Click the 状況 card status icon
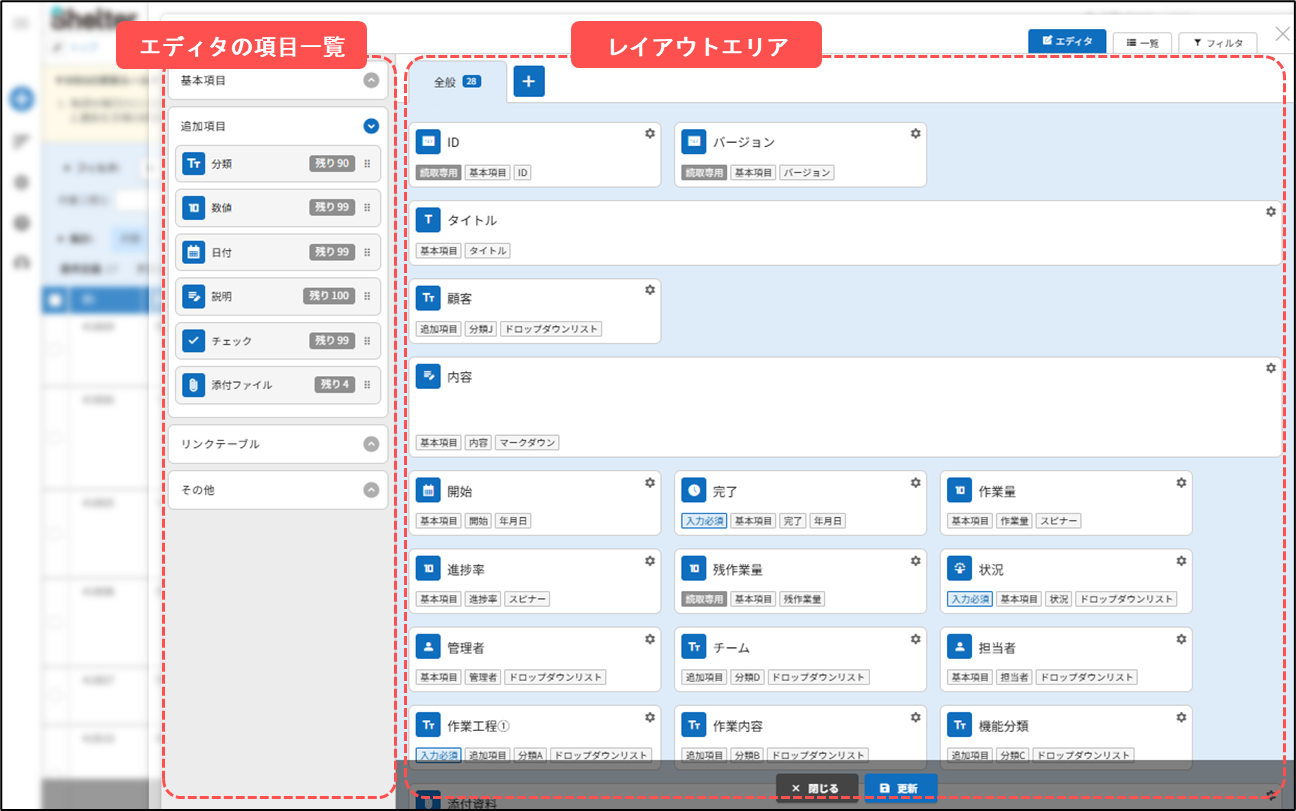The width and height of the screenshot is (1296, 811). click(960, 569)
